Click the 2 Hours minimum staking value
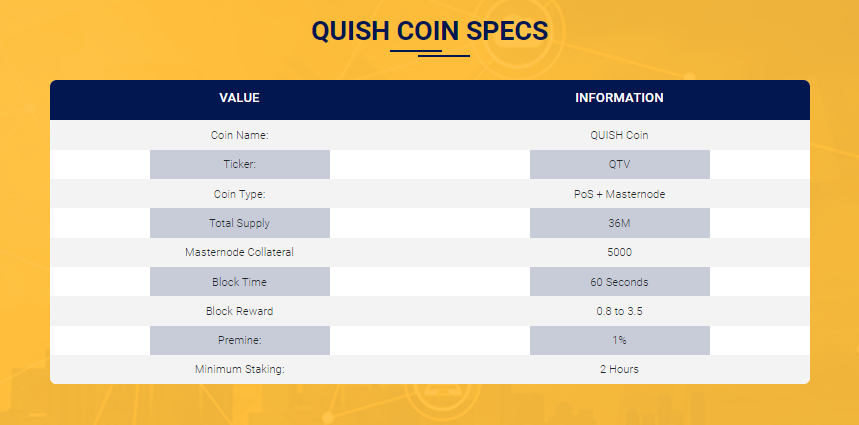Image resolution: width=859 pixels, height=425 pixels. coord(619,369)
